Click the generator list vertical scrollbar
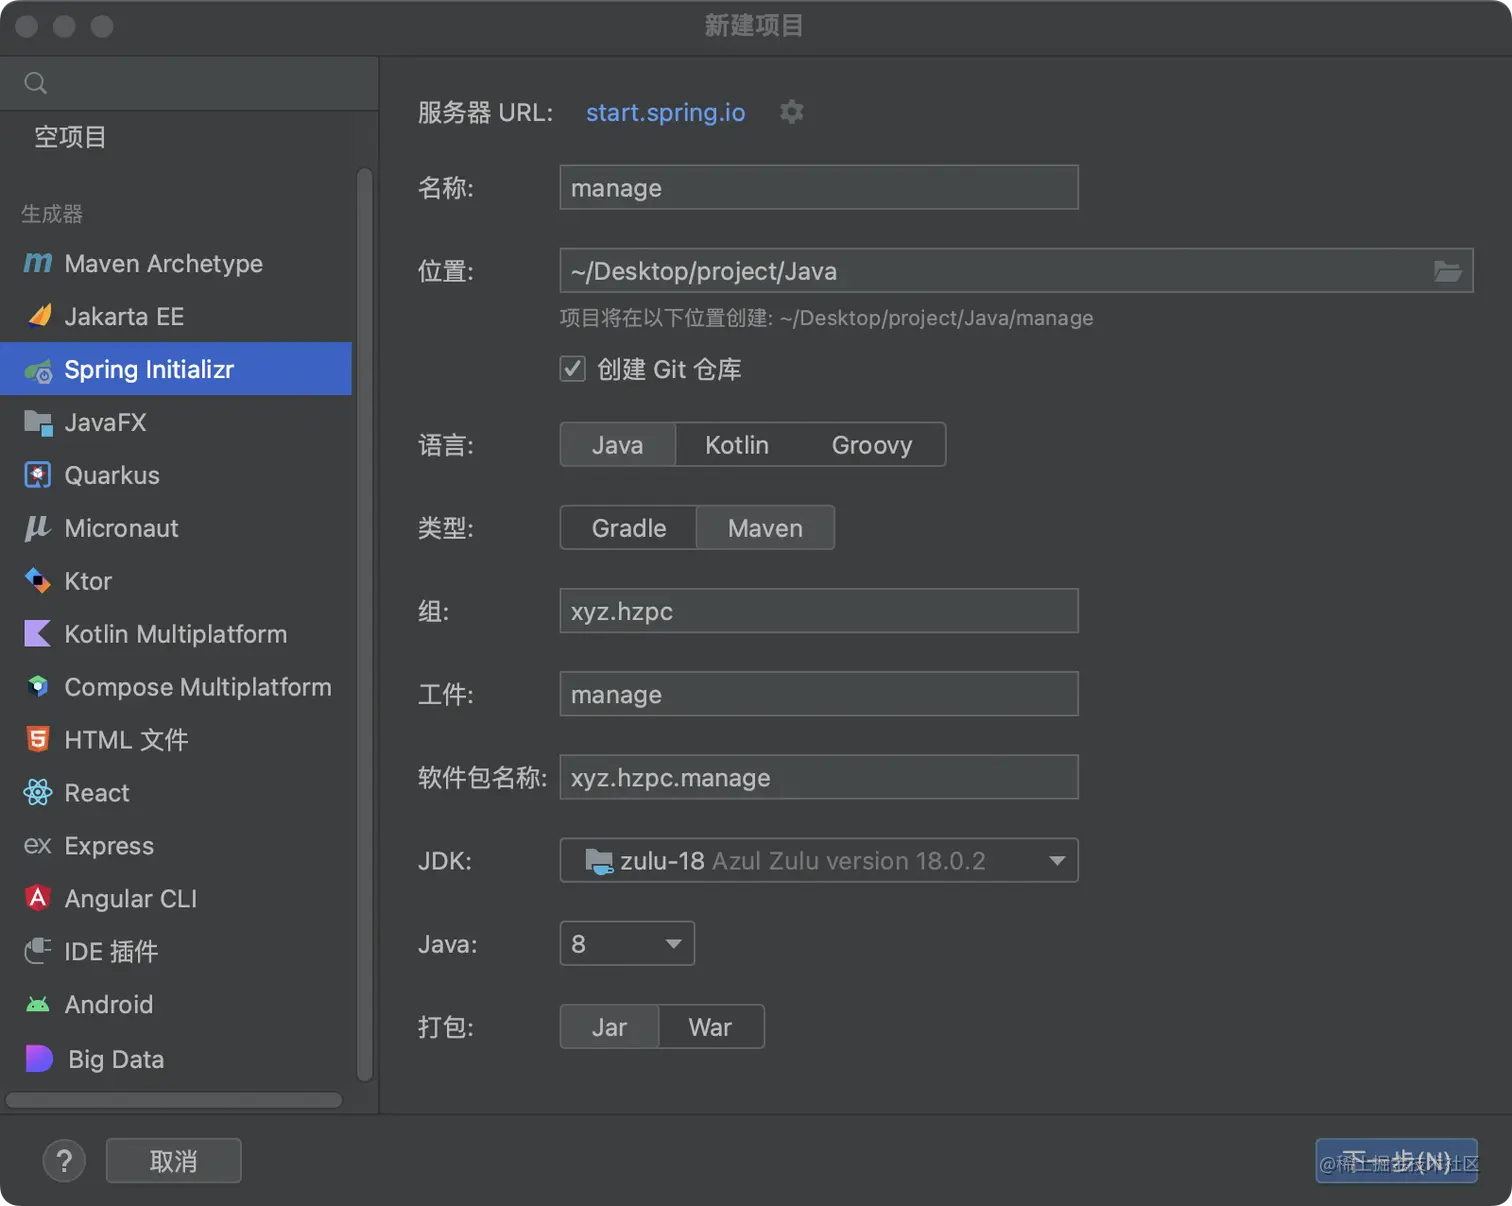1512x1206 pixels. (365, 625)
